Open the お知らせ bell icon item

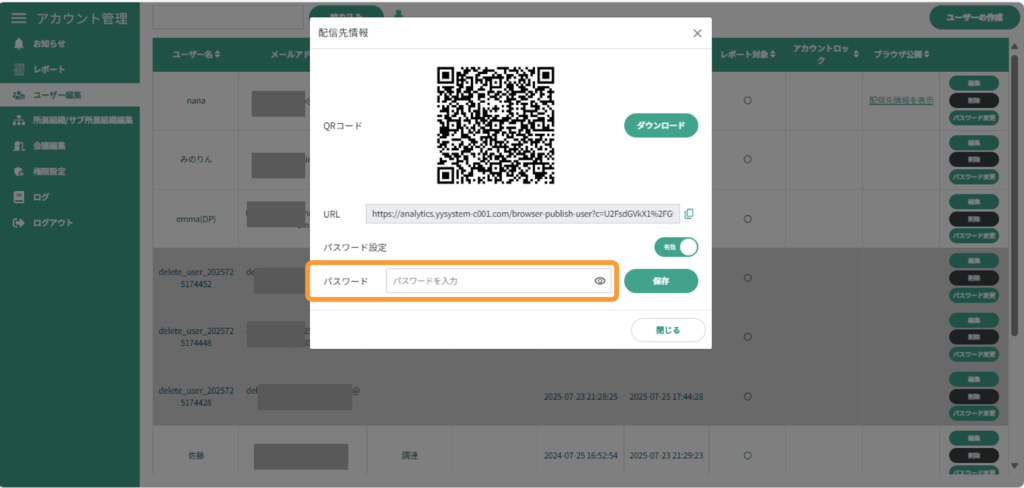pyautogui.click(x=18, y=44)
